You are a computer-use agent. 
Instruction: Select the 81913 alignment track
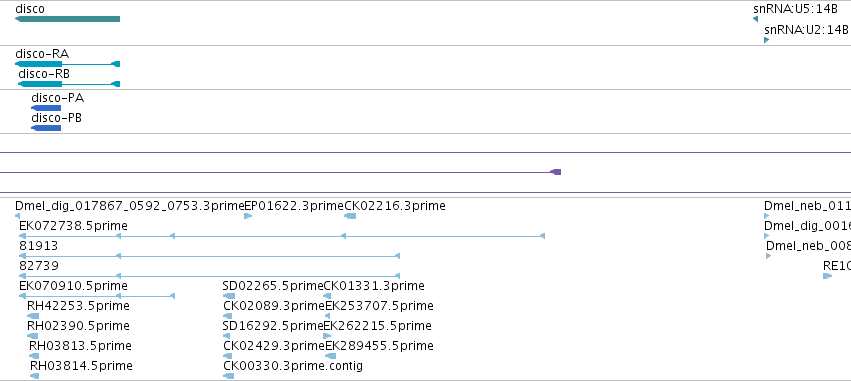coord(209,256)
